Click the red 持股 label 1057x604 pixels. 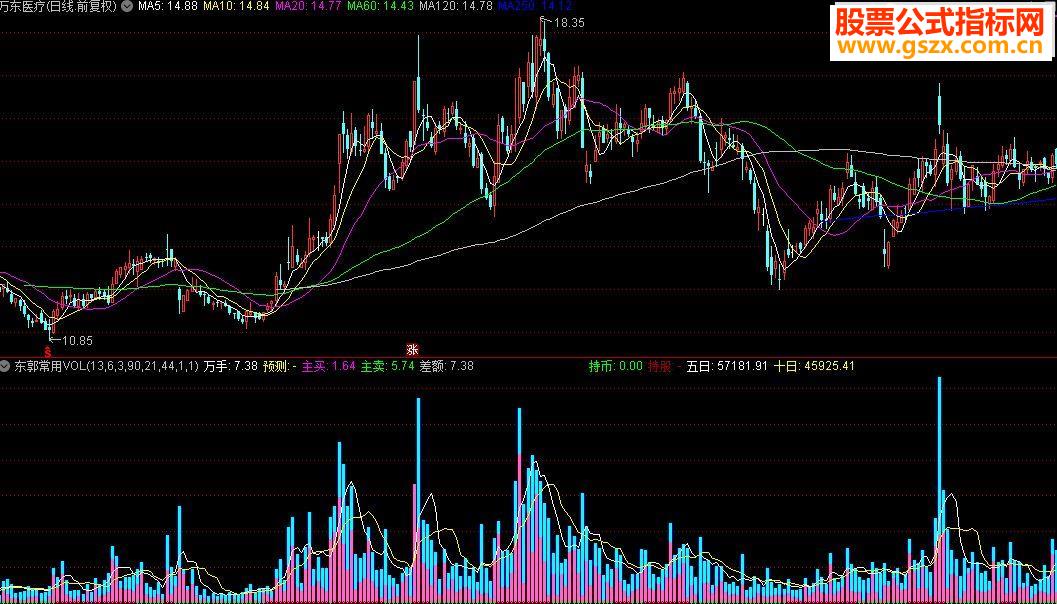click(x=659, y=366)
